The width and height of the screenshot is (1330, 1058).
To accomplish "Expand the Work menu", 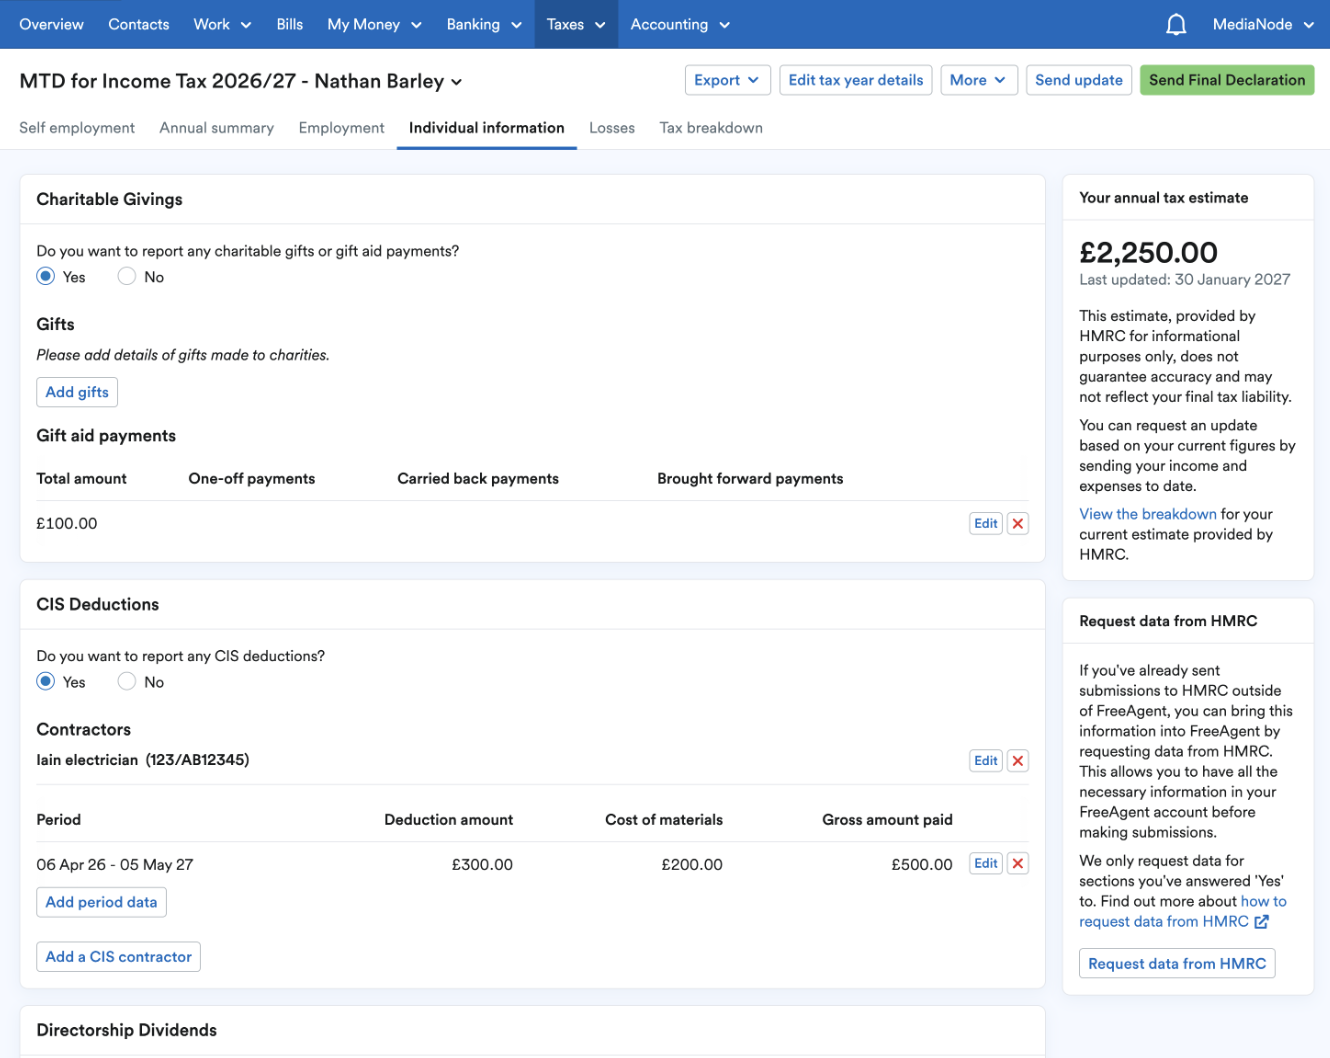I will pos(222,24).
